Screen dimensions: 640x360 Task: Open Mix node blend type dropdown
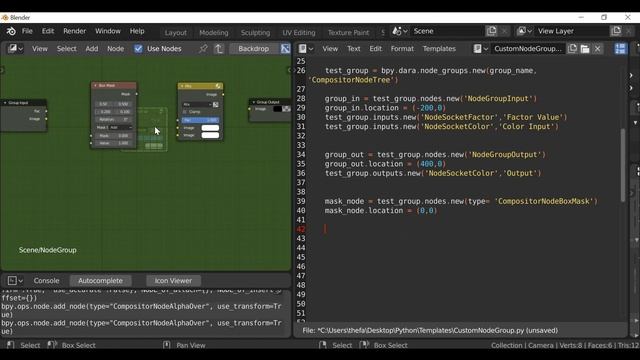[197, 104]
